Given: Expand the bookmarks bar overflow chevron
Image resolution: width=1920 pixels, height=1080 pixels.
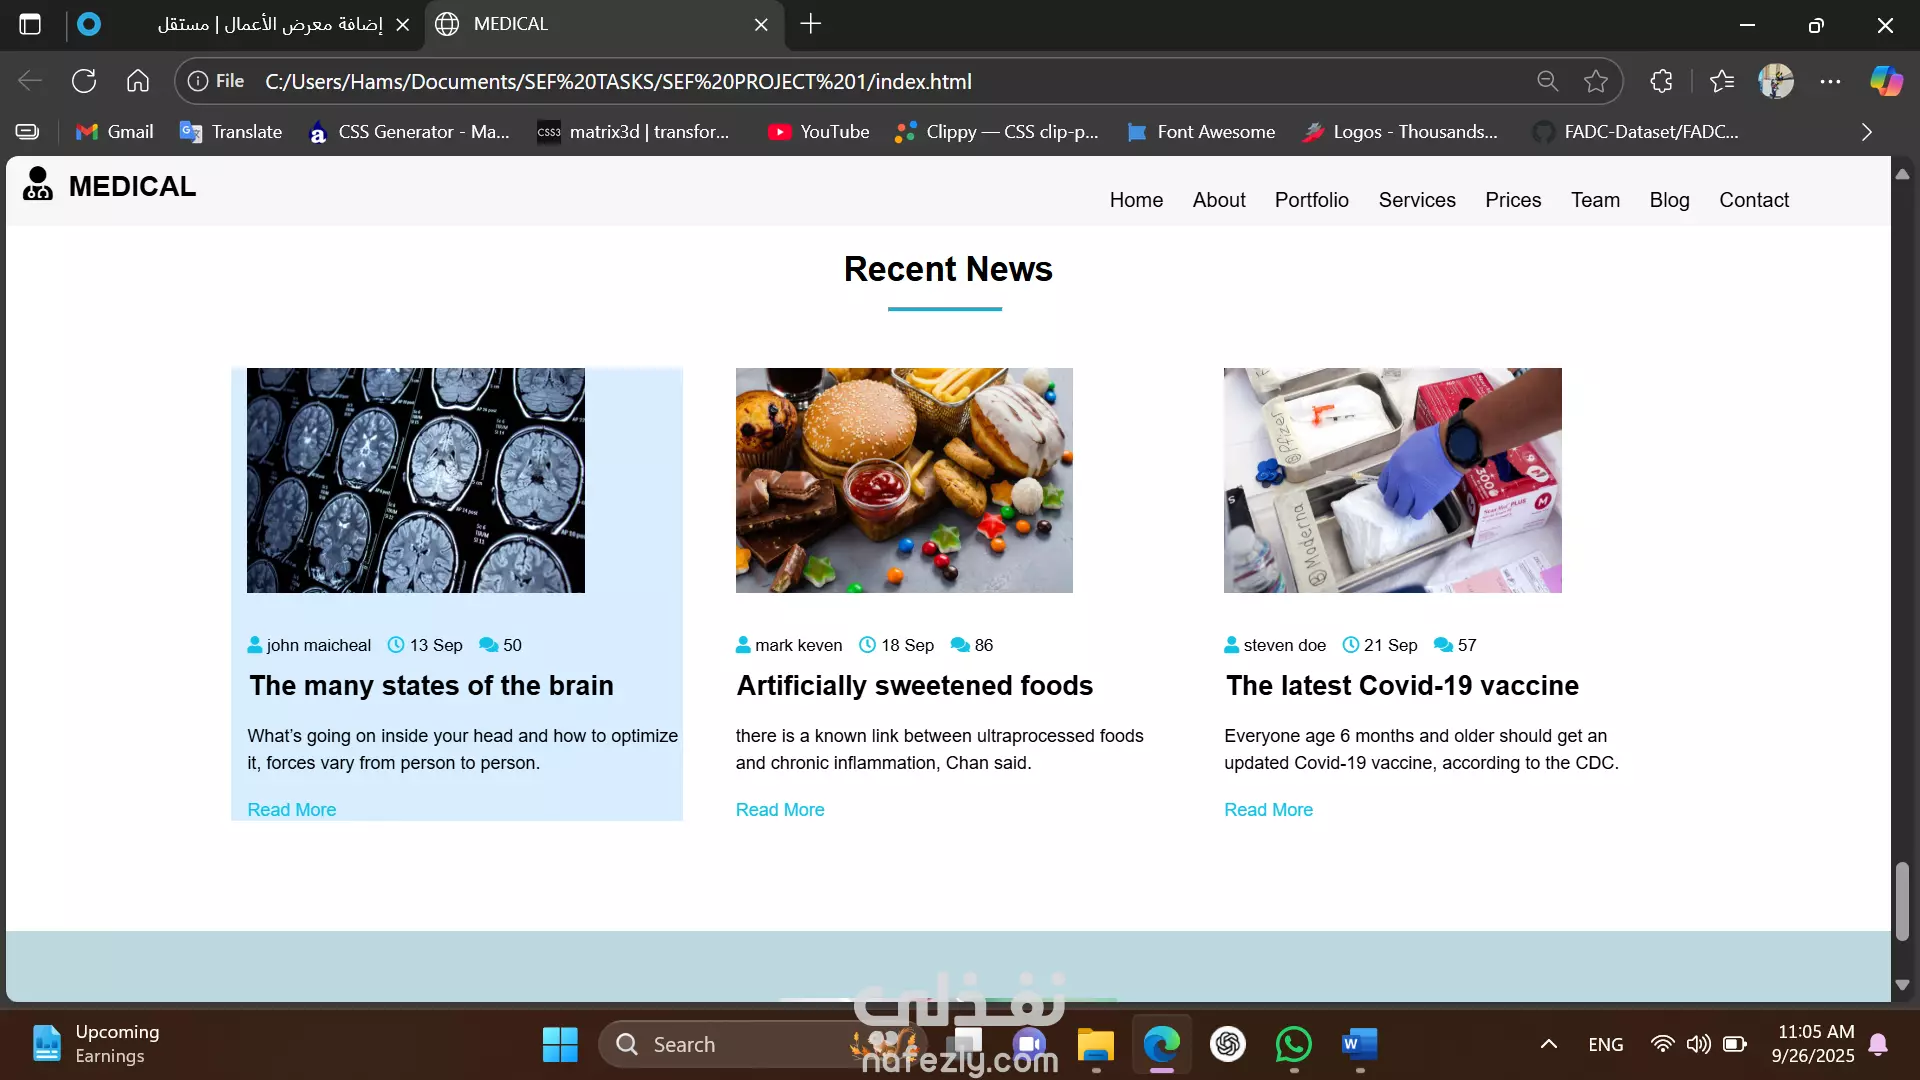Looking at the screenshot, I should pos(1866,132).
